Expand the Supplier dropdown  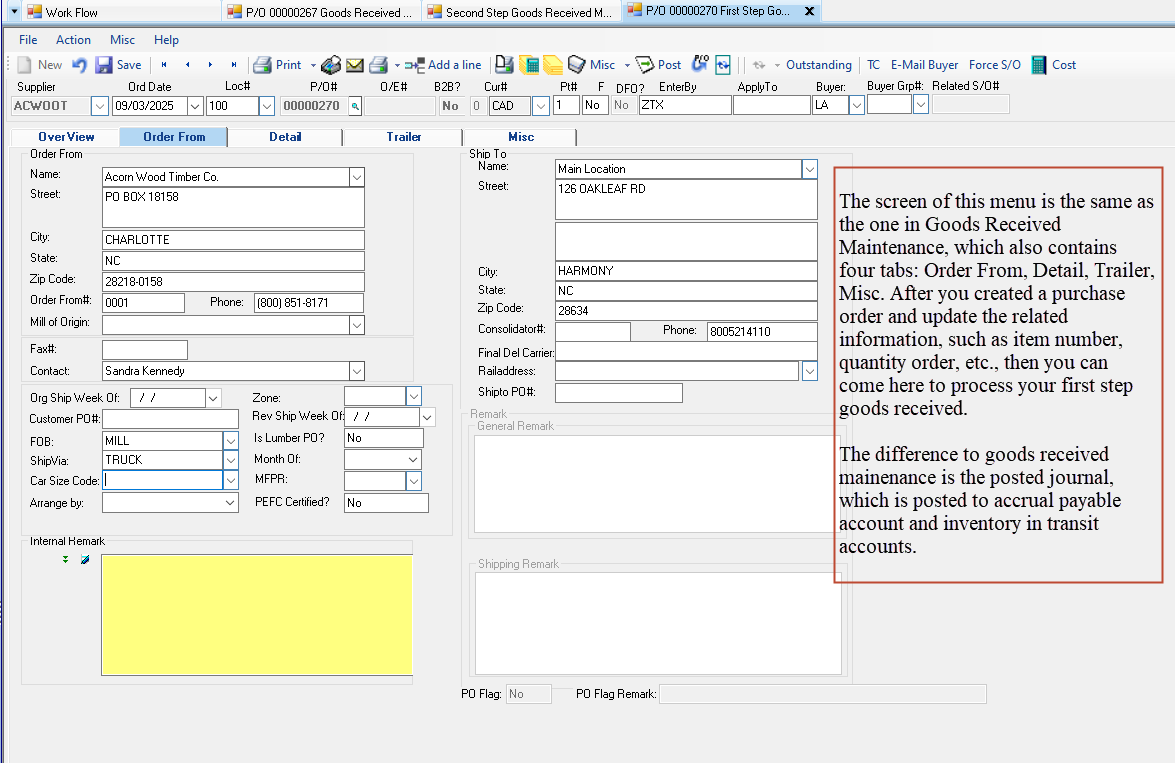pyautogui.click(x=99, y=106)
